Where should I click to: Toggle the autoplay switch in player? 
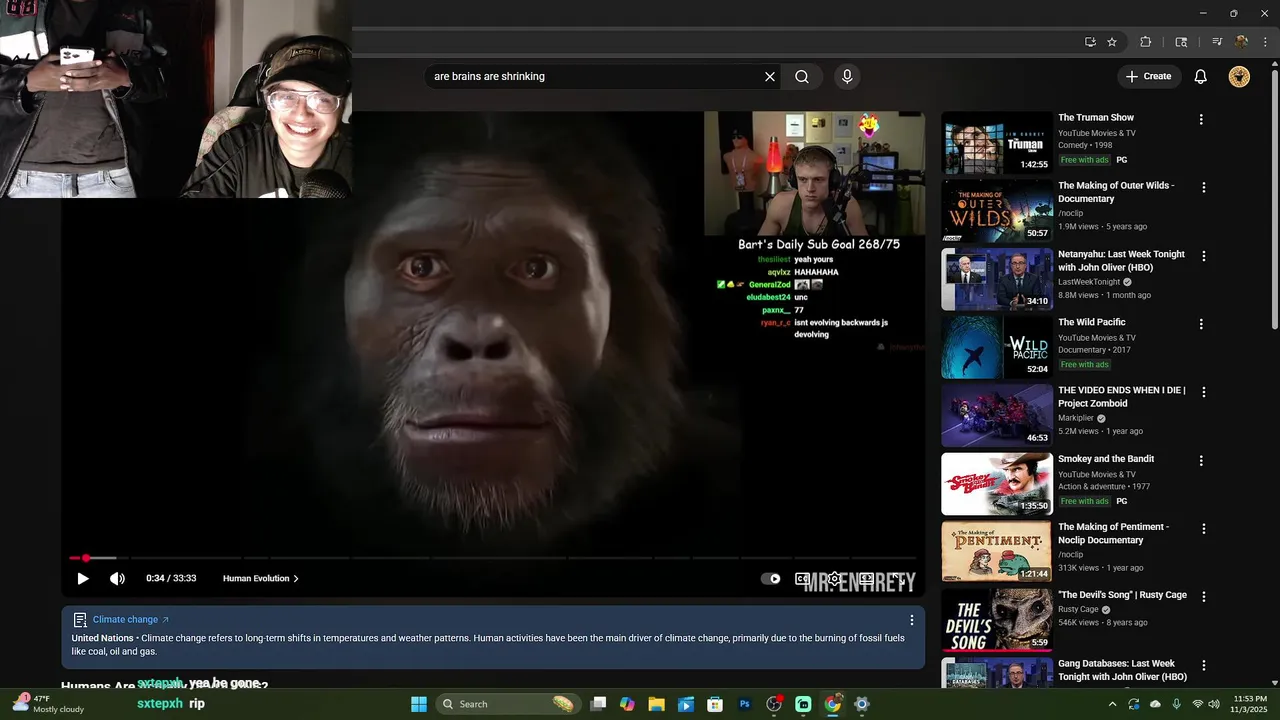pos(771,578)
